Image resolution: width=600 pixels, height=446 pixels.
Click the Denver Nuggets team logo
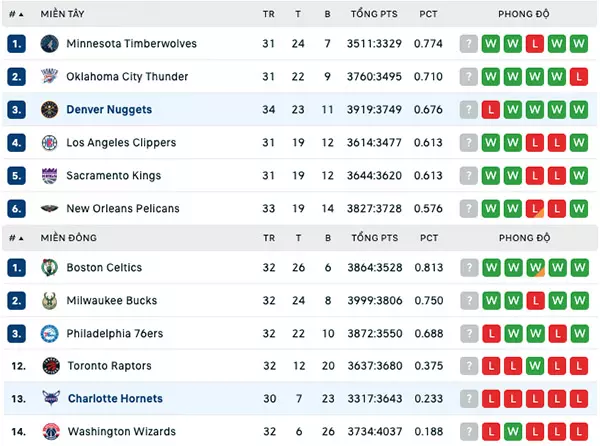pyautogui.click(x=49, y=110)
